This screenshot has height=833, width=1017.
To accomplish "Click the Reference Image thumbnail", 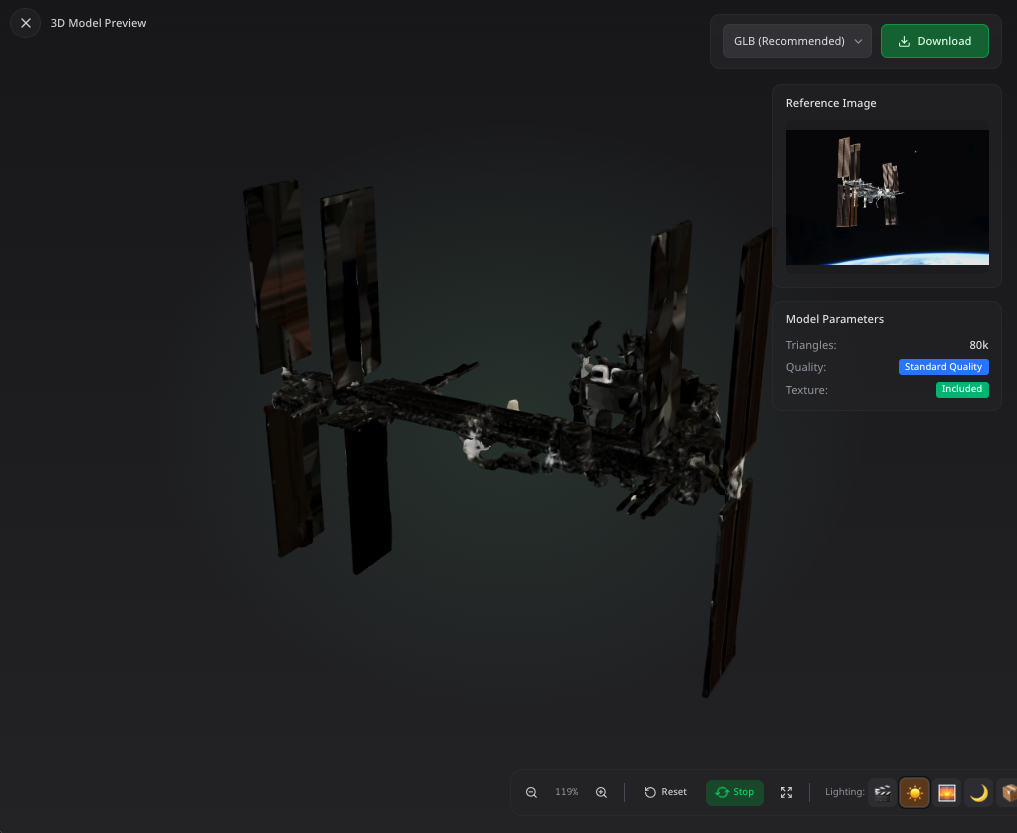I will pyautogui.click(x=887, y=197).
